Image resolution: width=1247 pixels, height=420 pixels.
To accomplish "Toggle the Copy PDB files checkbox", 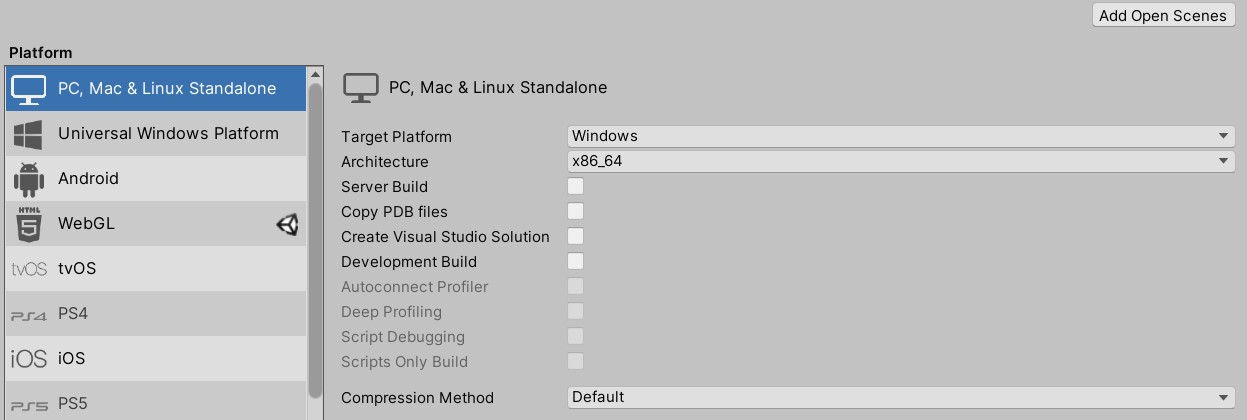I will (575, 211).
